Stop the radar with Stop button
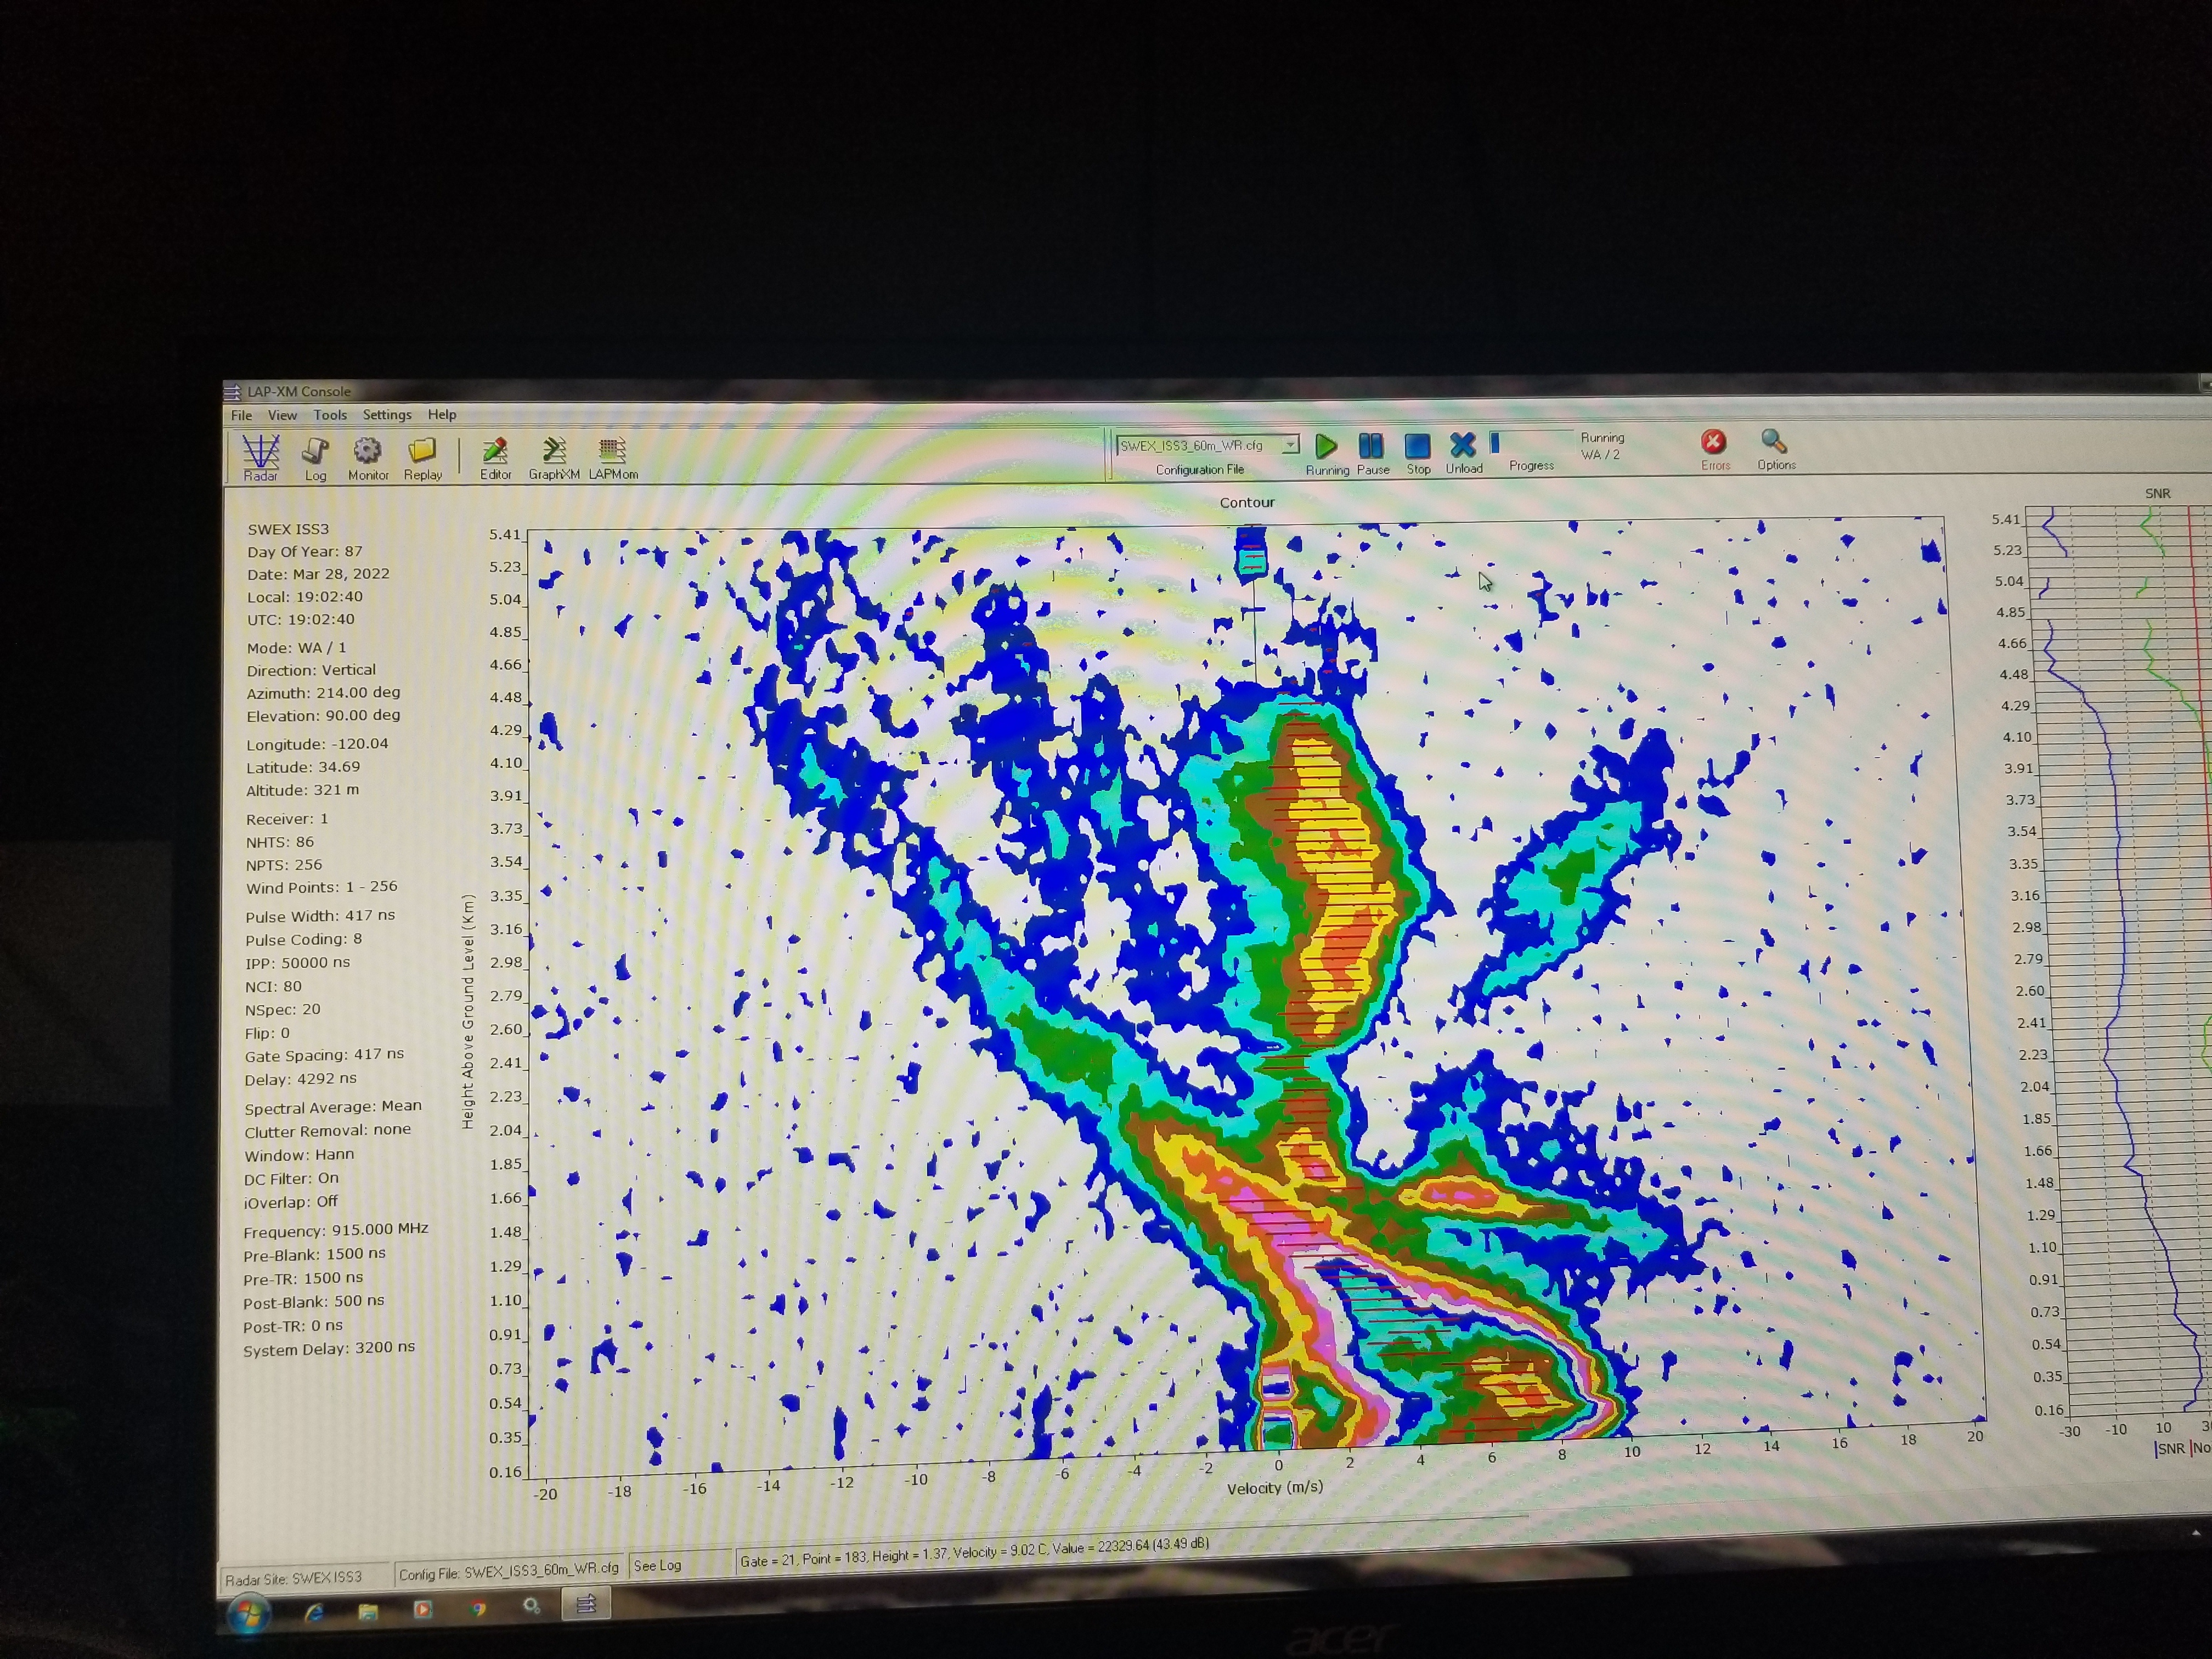The height and width of the screenshot is (1659, 2212). coord(1417,447)
